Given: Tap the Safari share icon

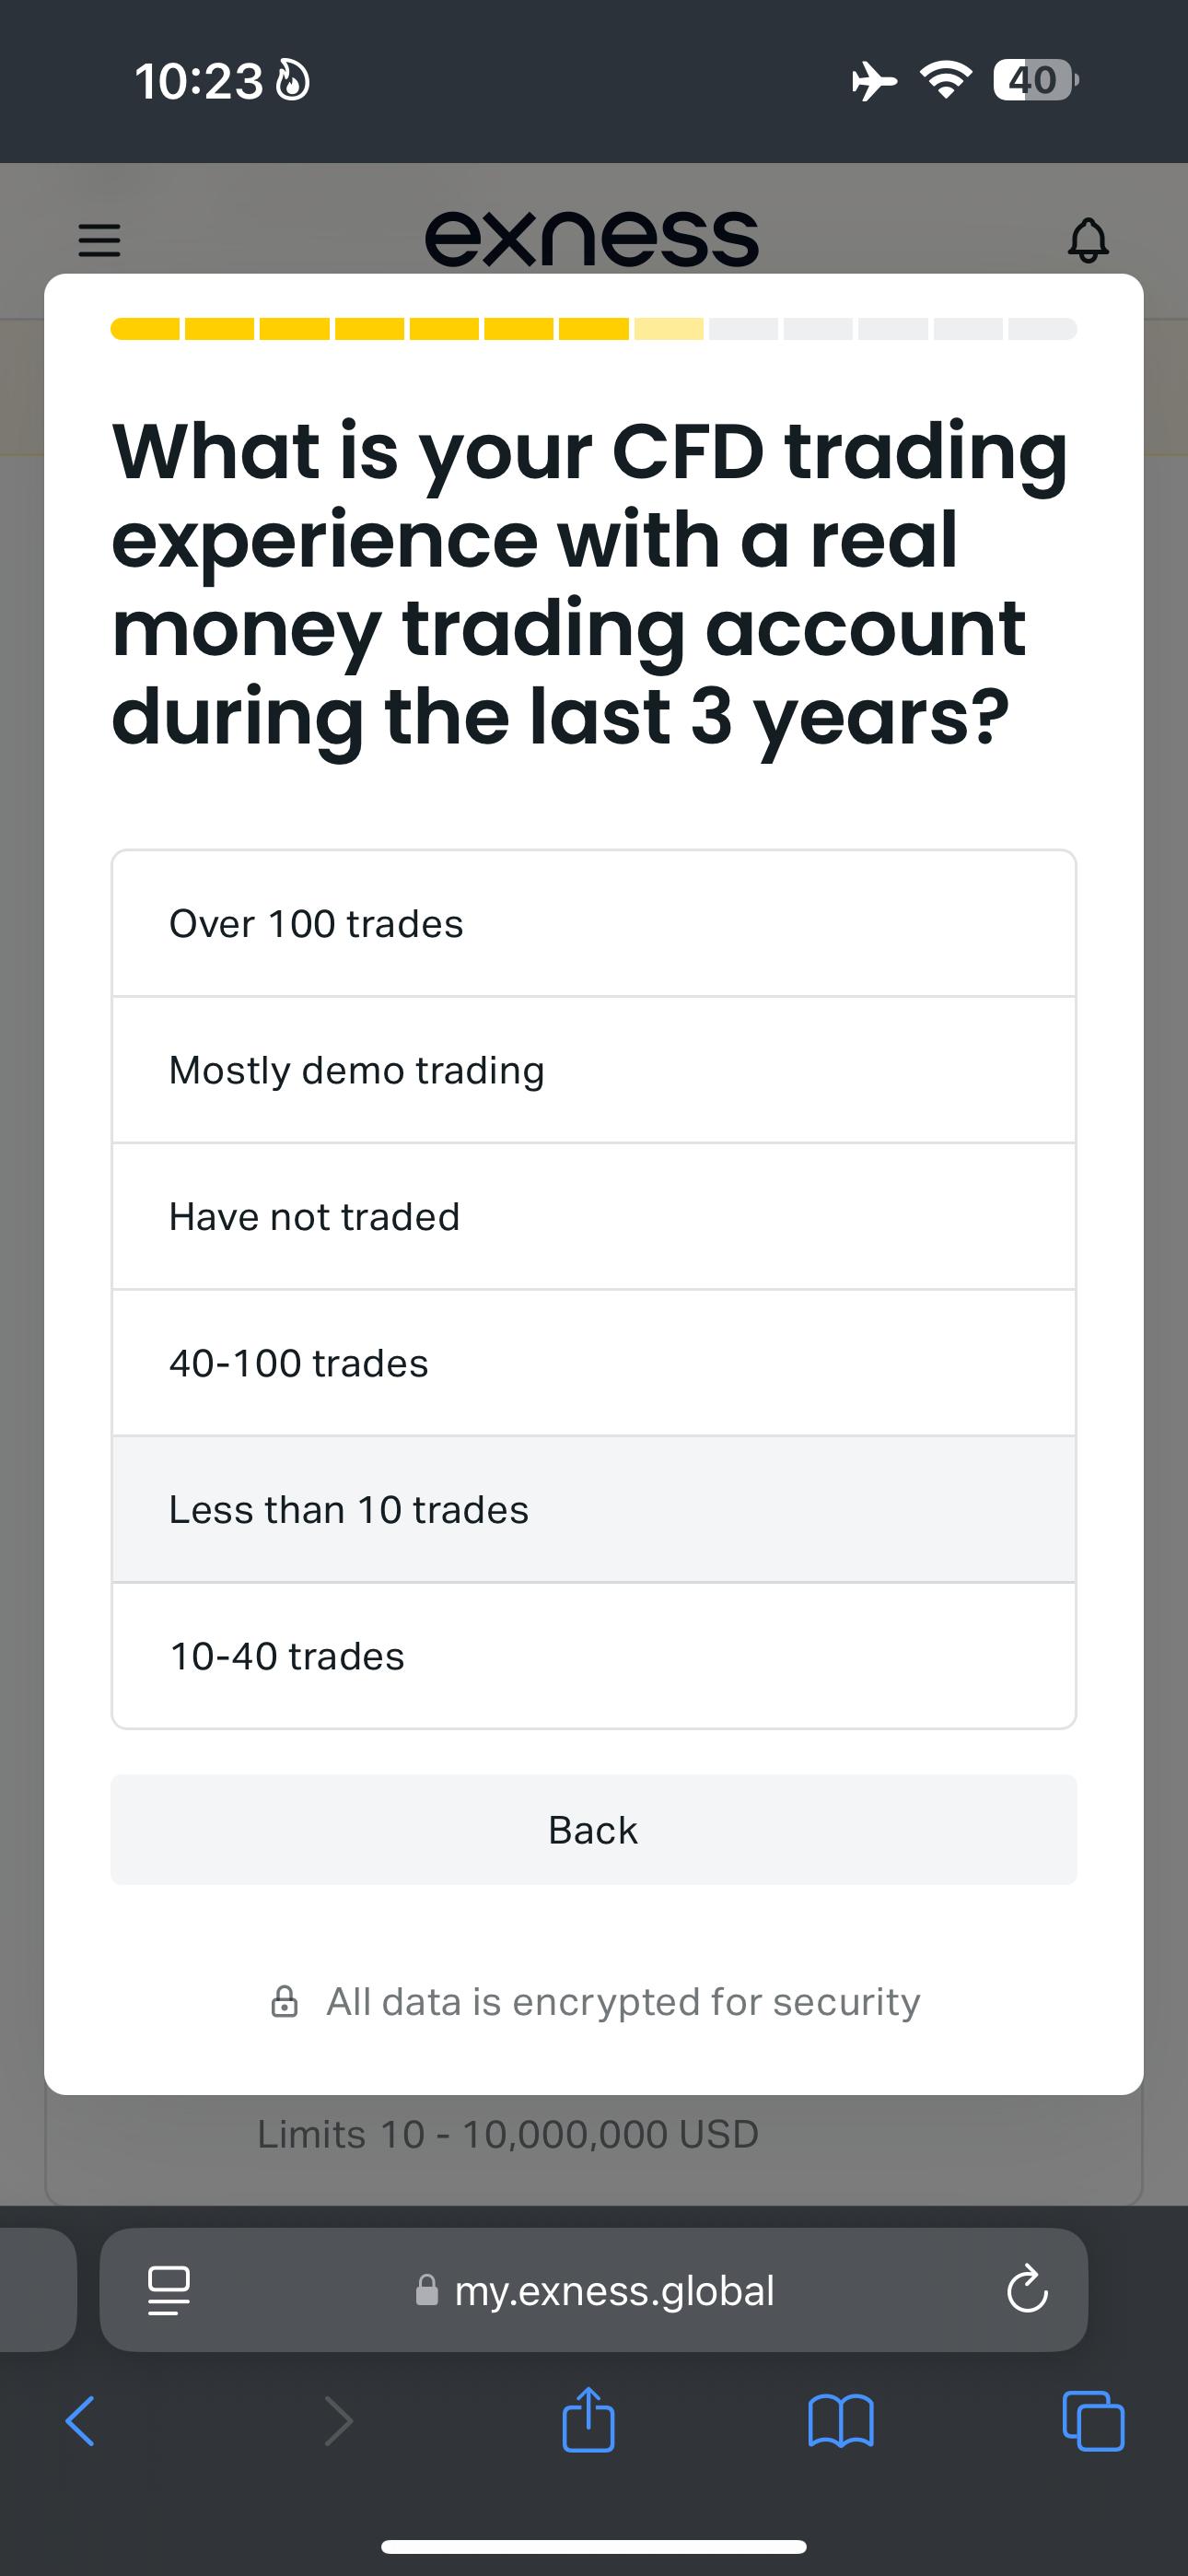Looking at the screenshot, I should click(588, 2420).
